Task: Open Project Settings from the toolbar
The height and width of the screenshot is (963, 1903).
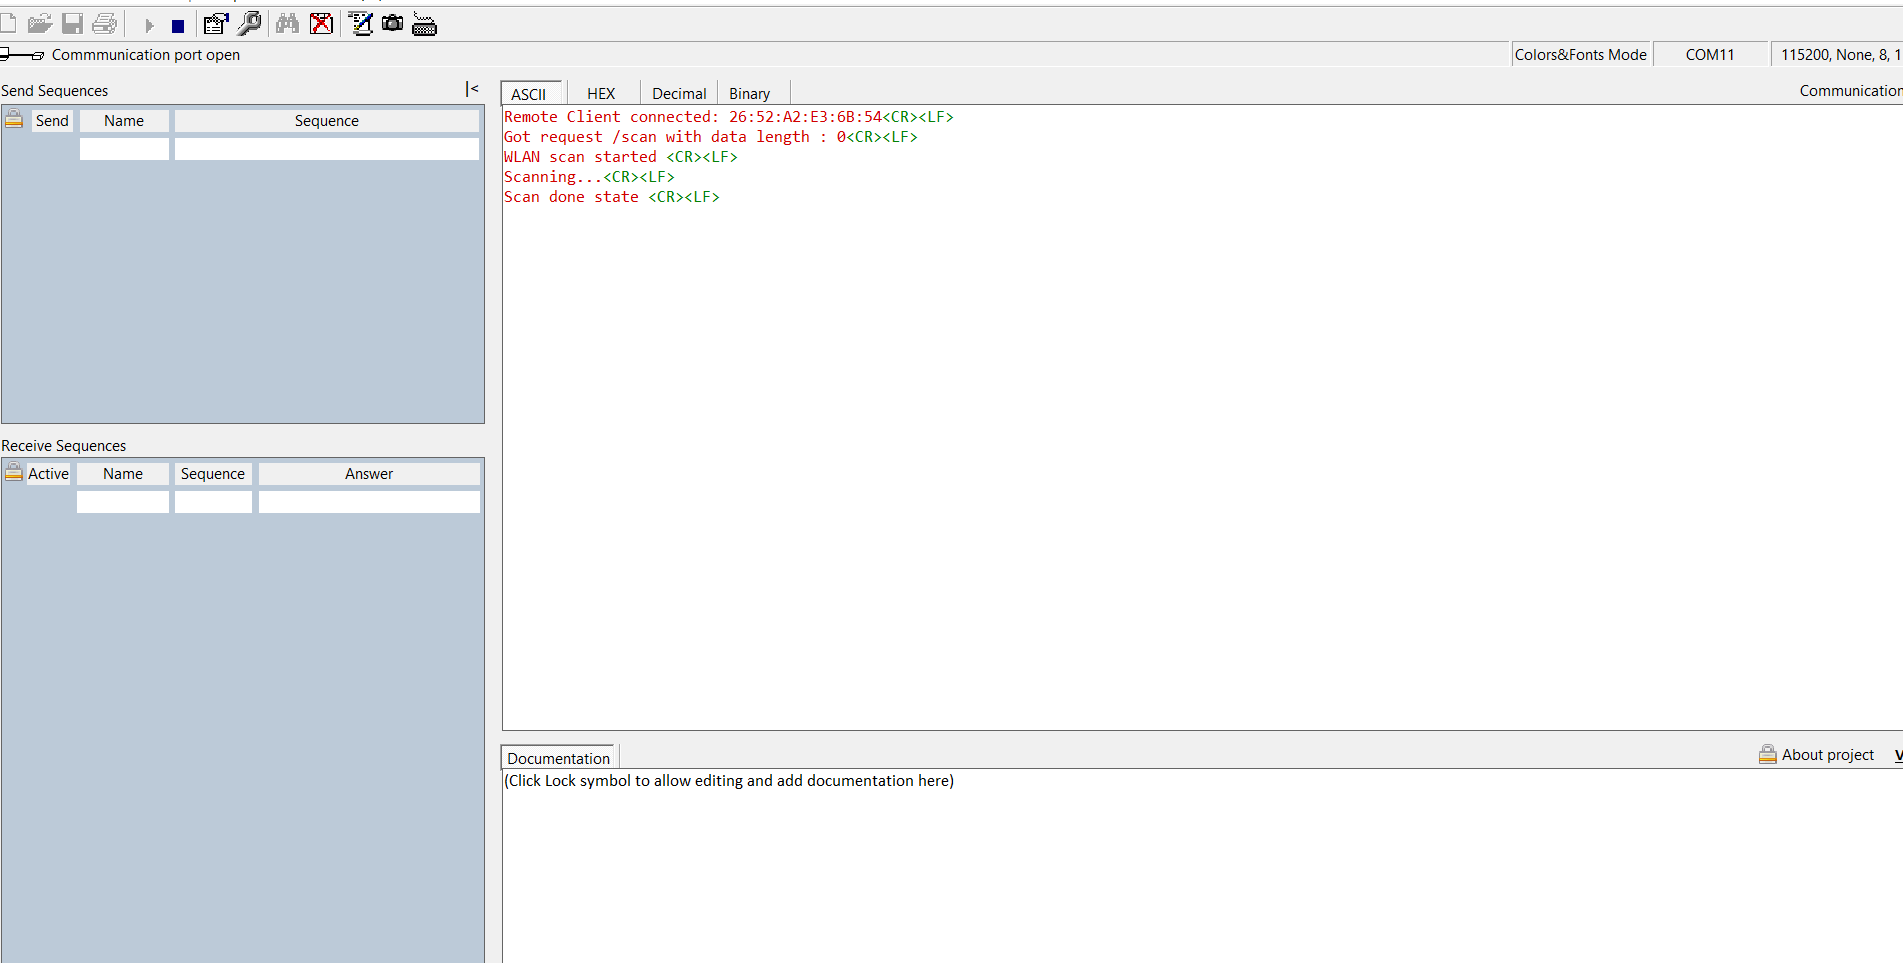Action: pos(215,24)
